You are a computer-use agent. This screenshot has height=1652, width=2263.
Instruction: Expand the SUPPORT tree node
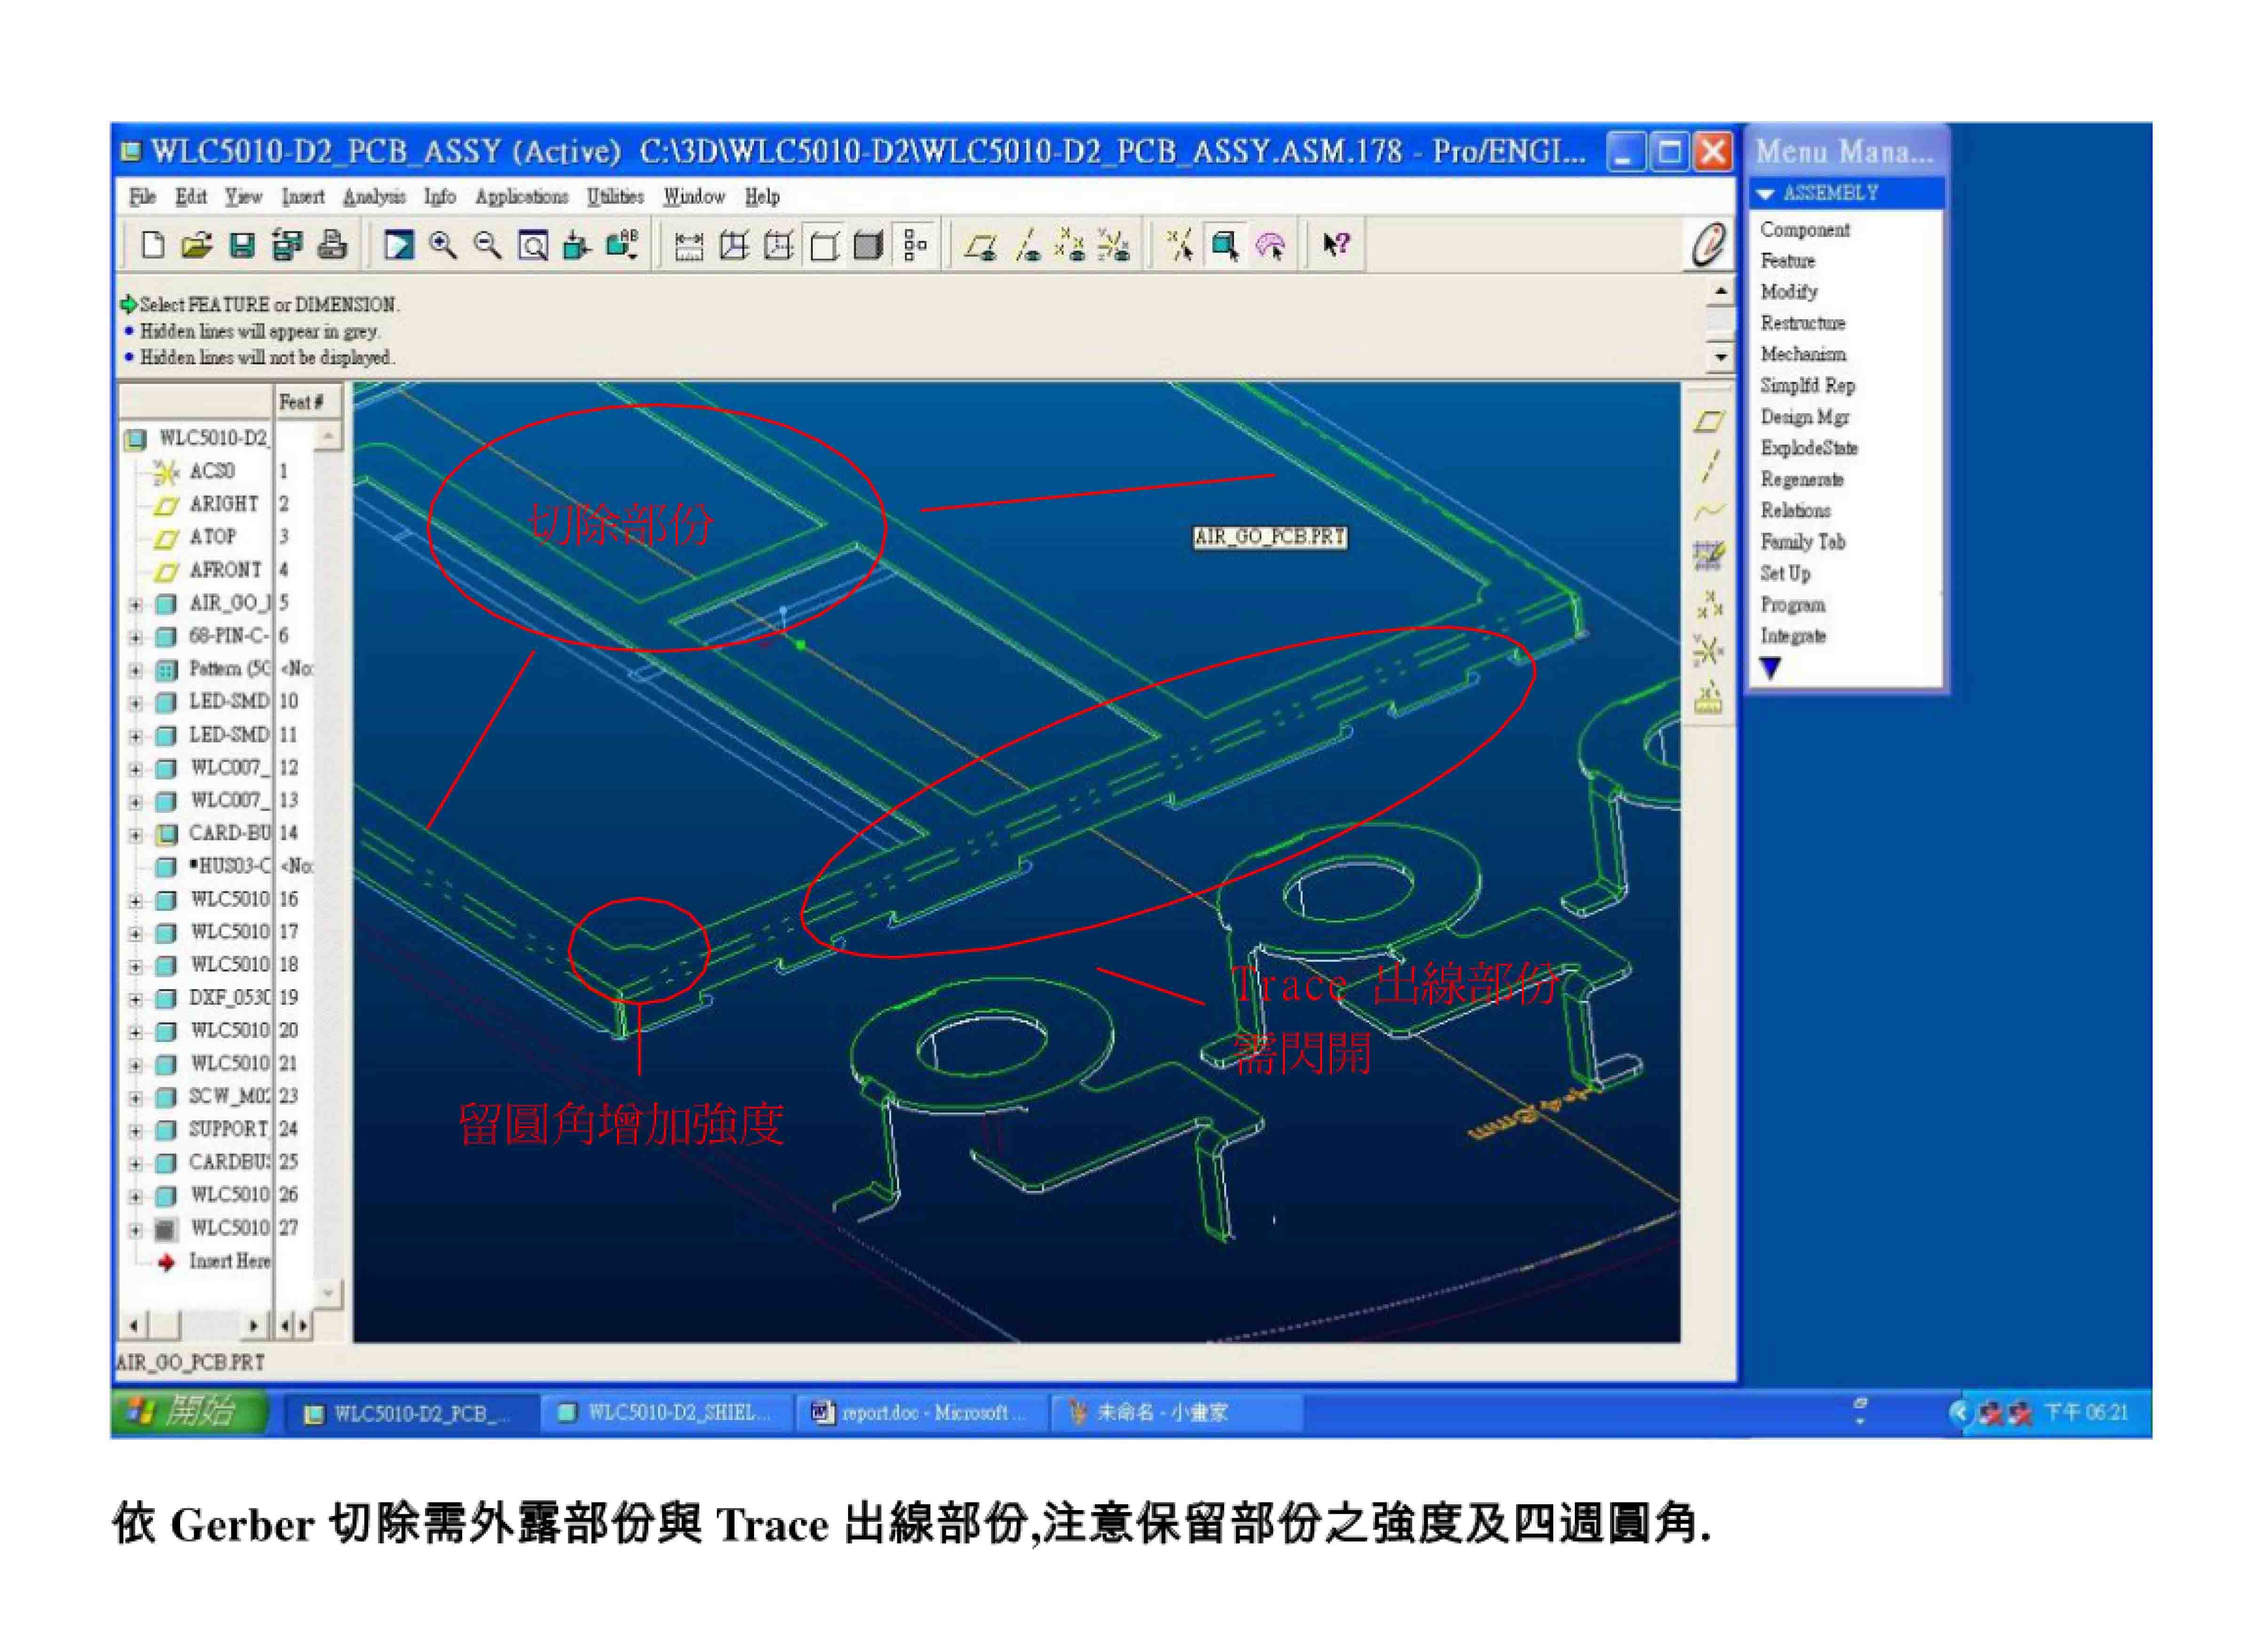click(x=135, y=1131)
